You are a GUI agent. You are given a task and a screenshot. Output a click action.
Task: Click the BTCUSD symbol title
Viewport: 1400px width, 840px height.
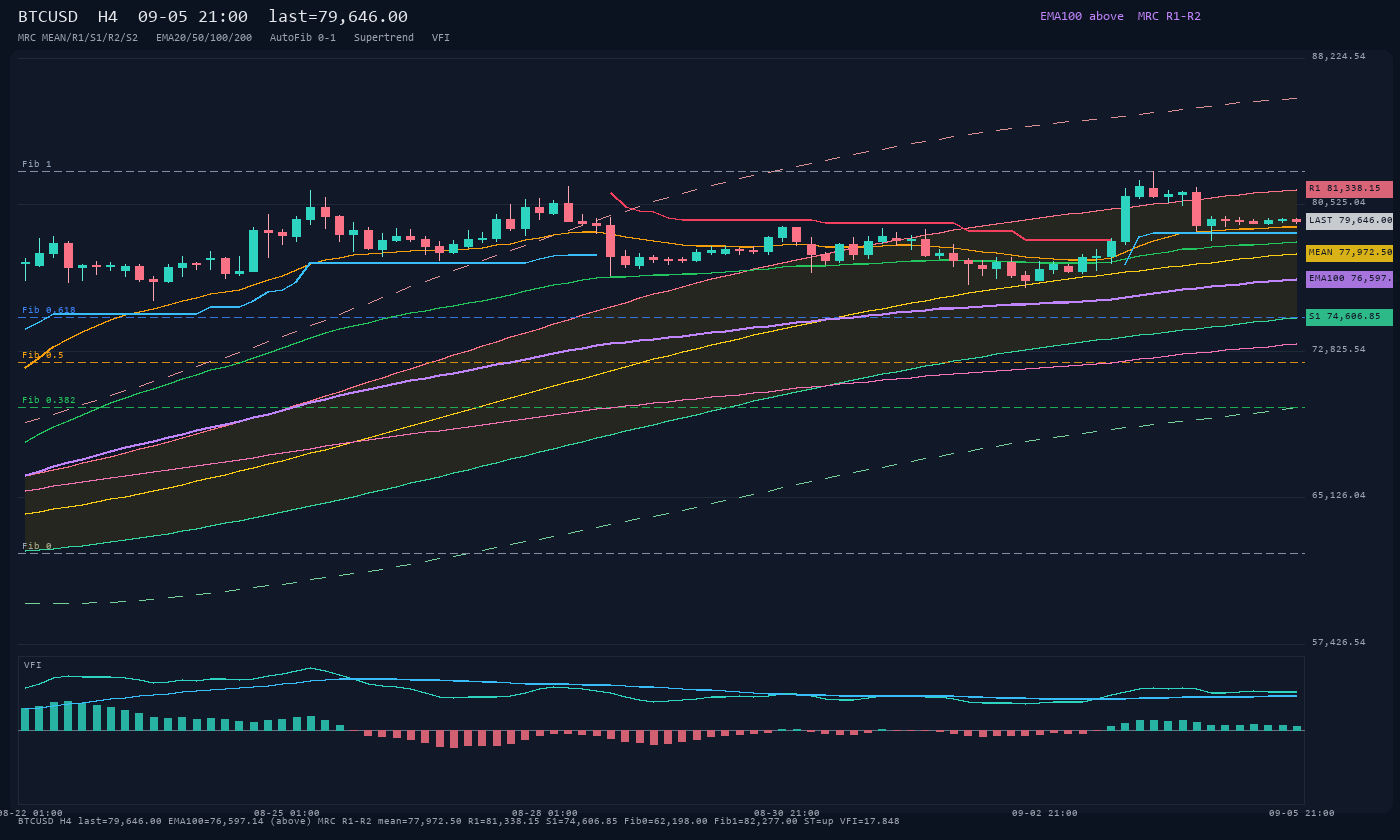point(48,17)
